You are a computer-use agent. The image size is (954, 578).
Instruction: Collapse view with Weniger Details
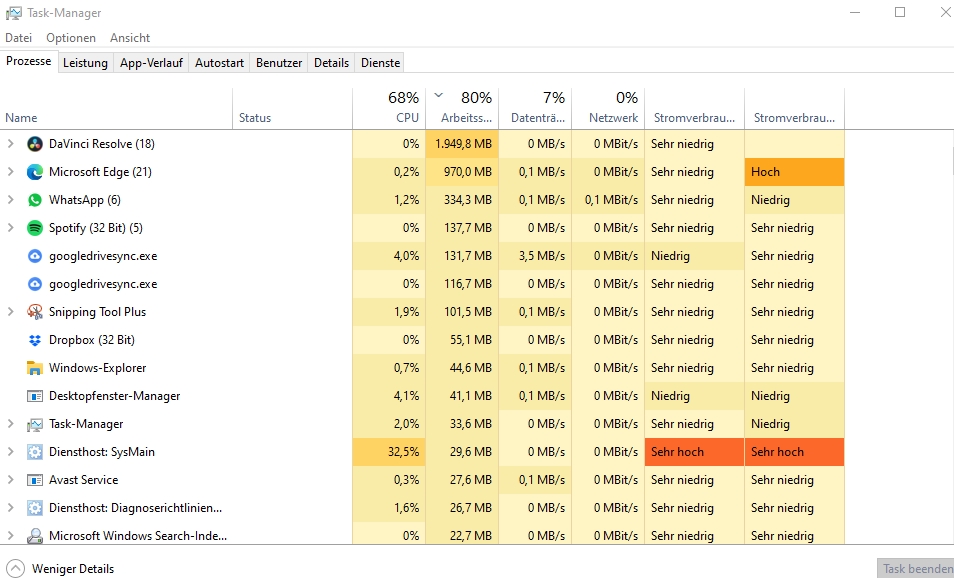60,569
